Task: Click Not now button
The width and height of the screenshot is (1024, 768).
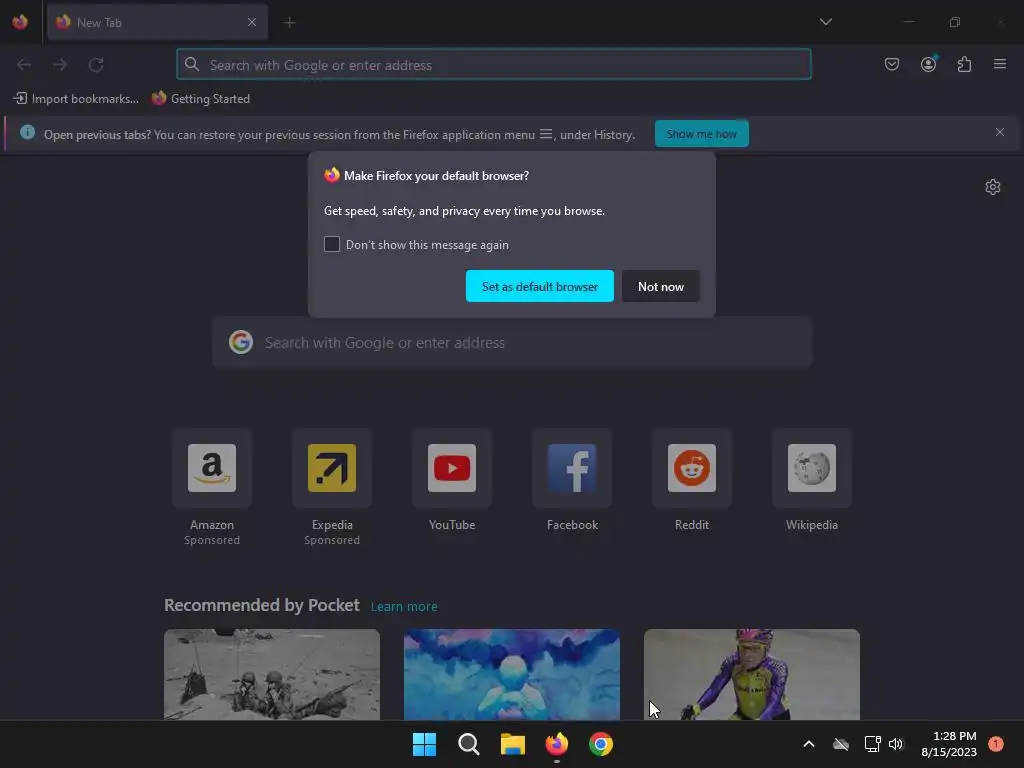Action: coord(660,286)
